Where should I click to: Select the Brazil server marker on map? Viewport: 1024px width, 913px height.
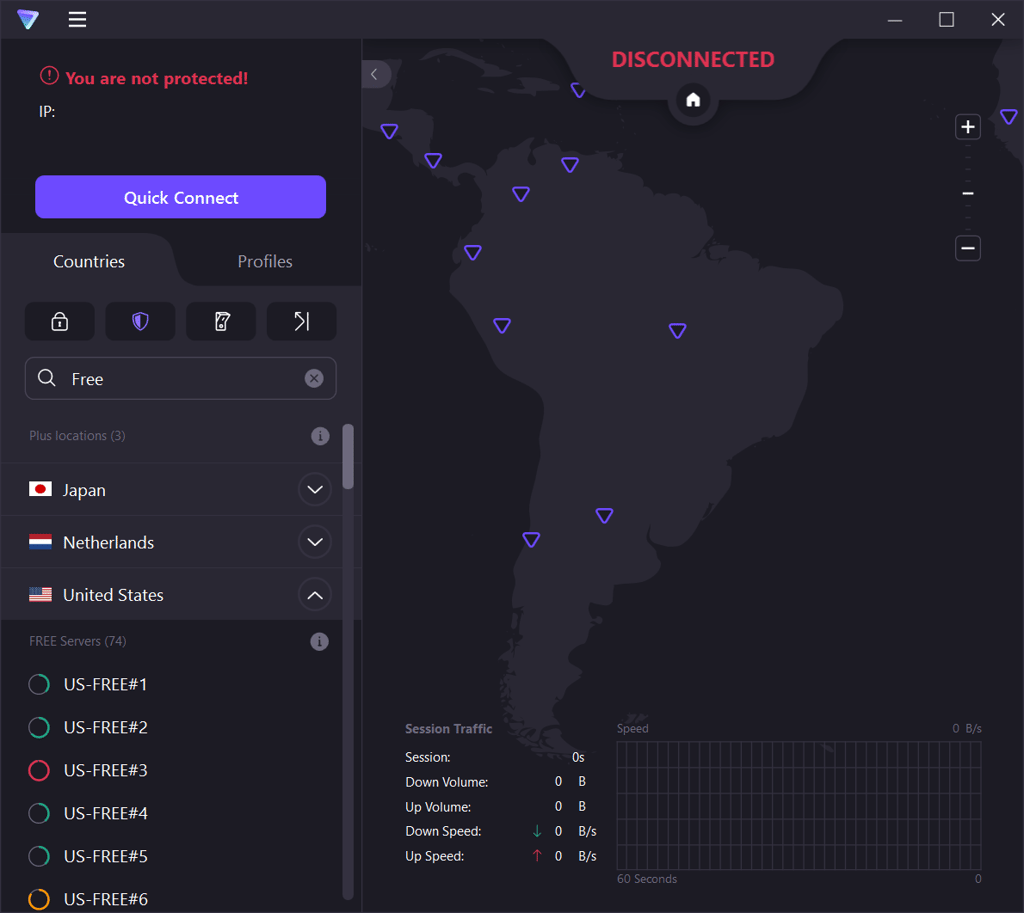click(677, 330)
